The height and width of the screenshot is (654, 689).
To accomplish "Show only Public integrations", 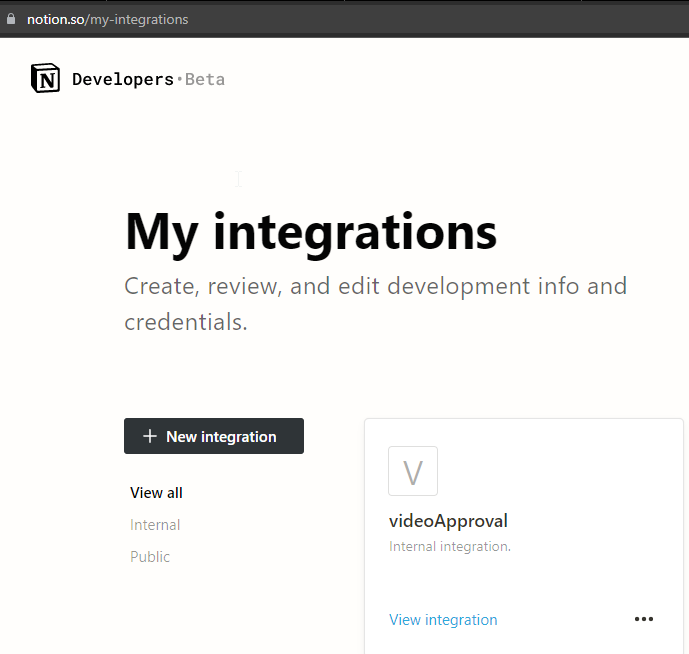I will (150, 556).
